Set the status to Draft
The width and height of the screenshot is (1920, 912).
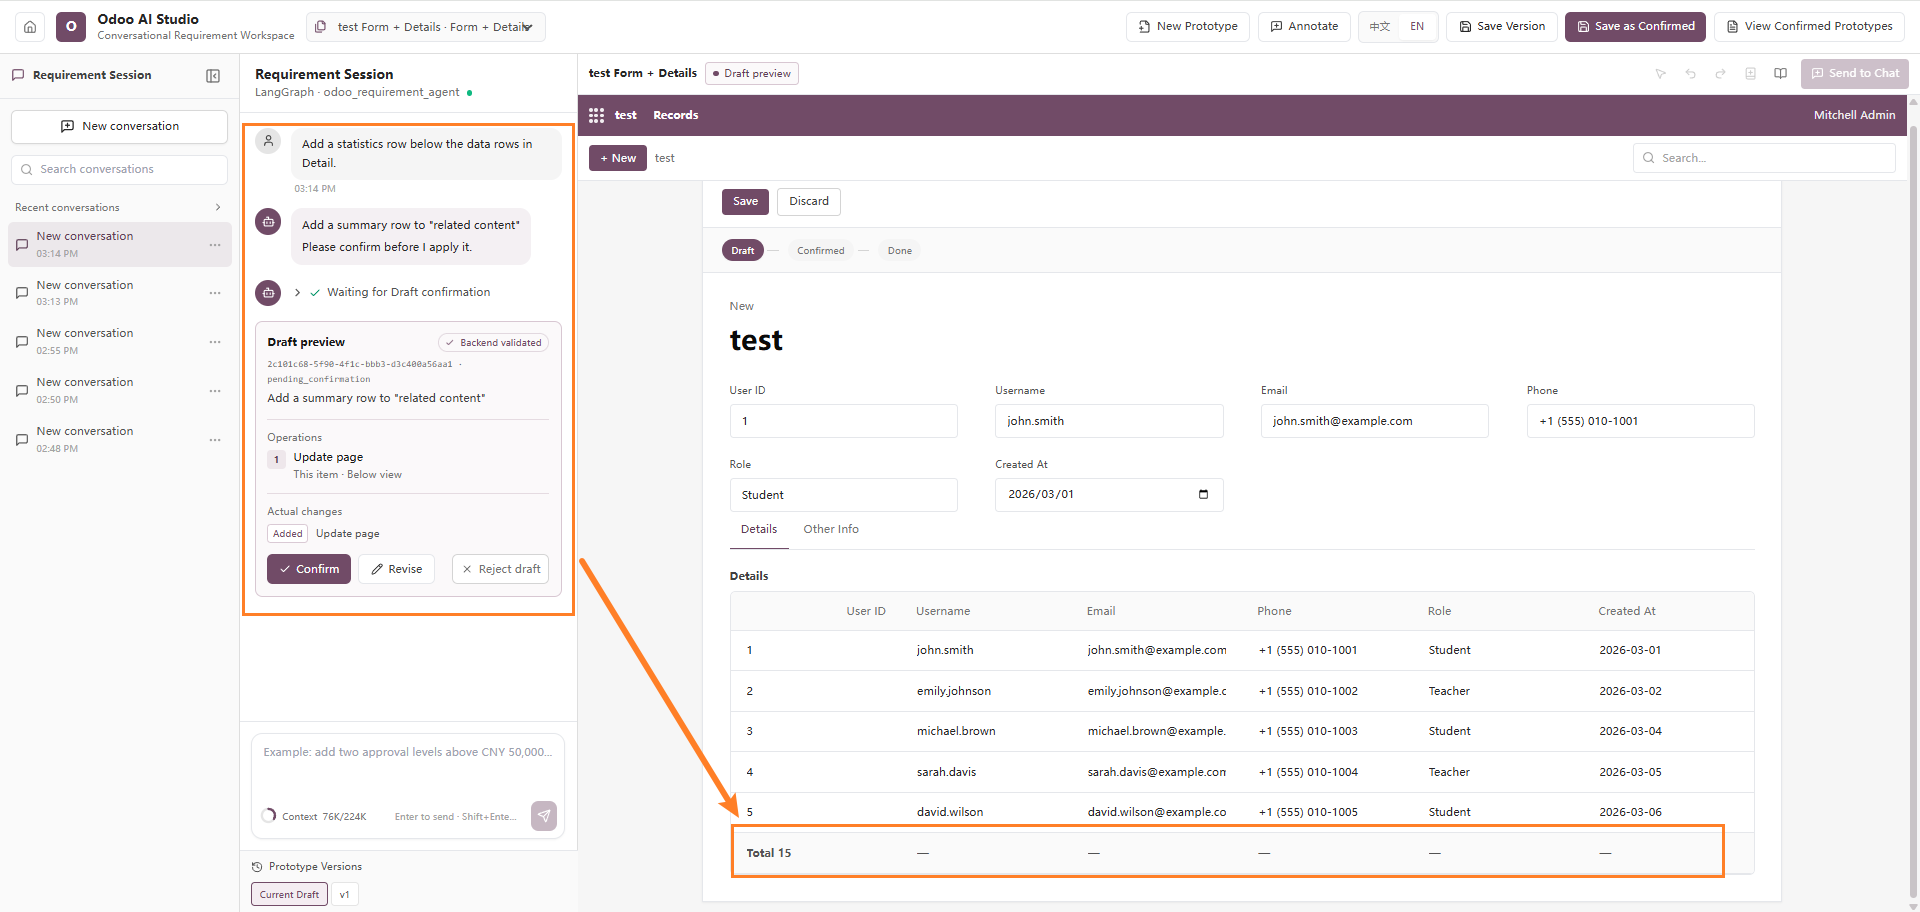pos(743,251)
